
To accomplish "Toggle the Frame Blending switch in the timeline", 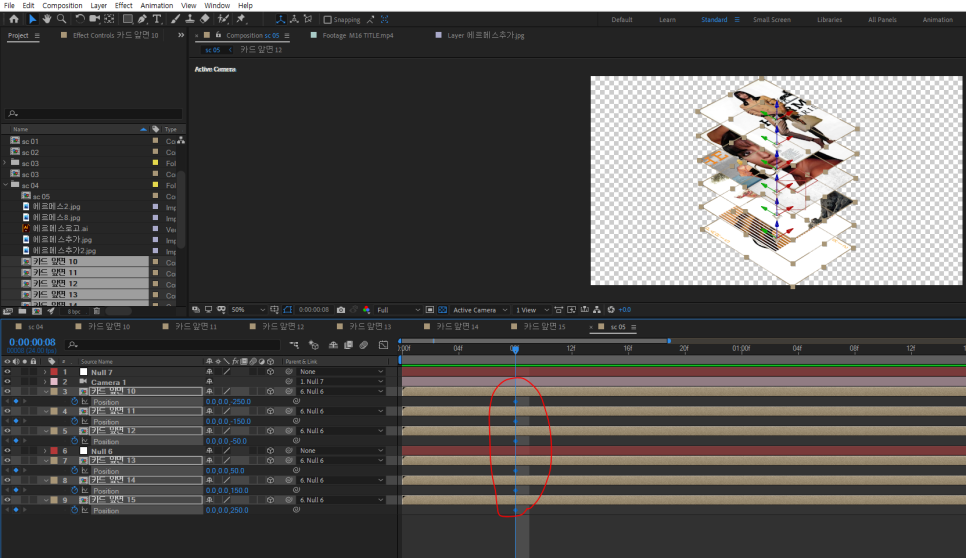I will tap(348, 345).
